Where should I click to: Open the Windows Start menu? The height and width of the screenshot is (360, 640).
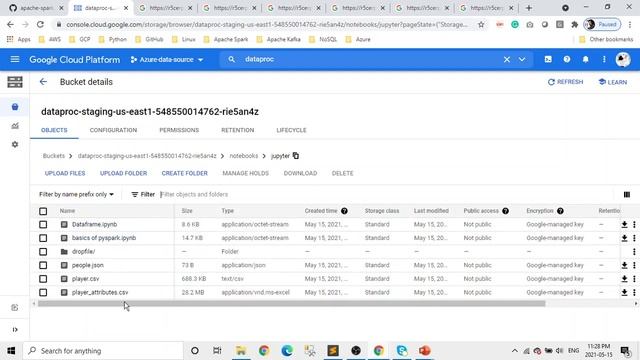coord(11,351)
